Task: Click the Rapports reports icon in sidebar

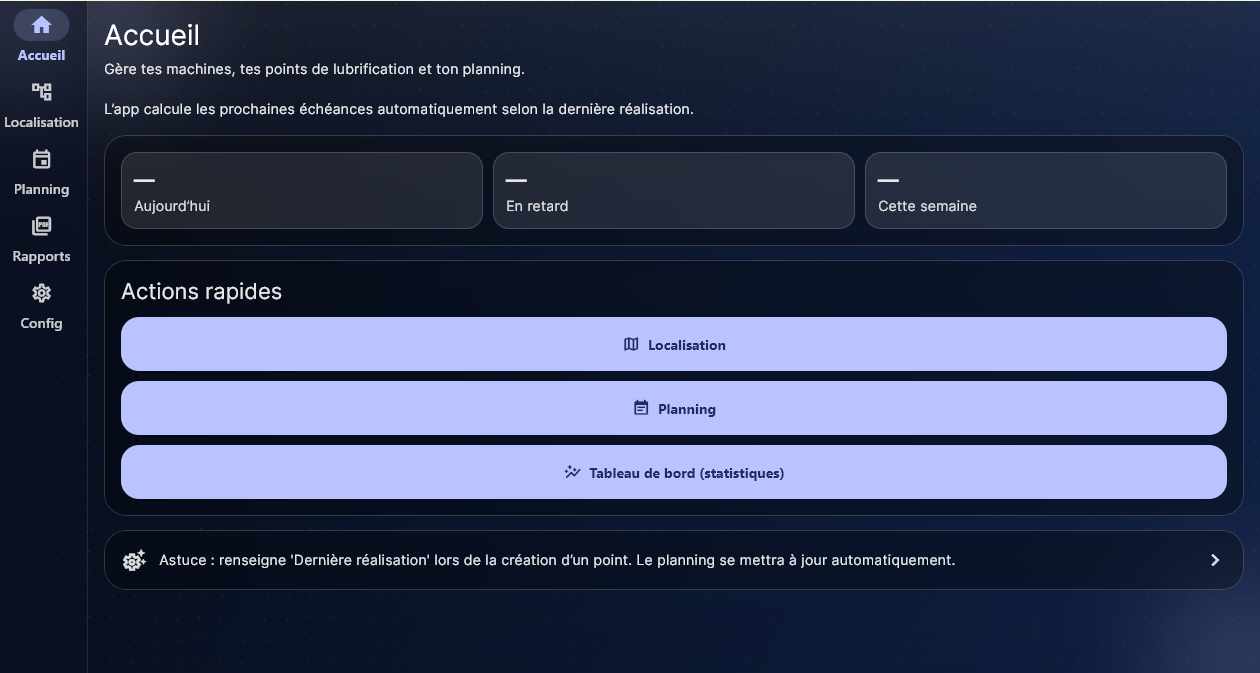Action: click(x=41, y=225)
